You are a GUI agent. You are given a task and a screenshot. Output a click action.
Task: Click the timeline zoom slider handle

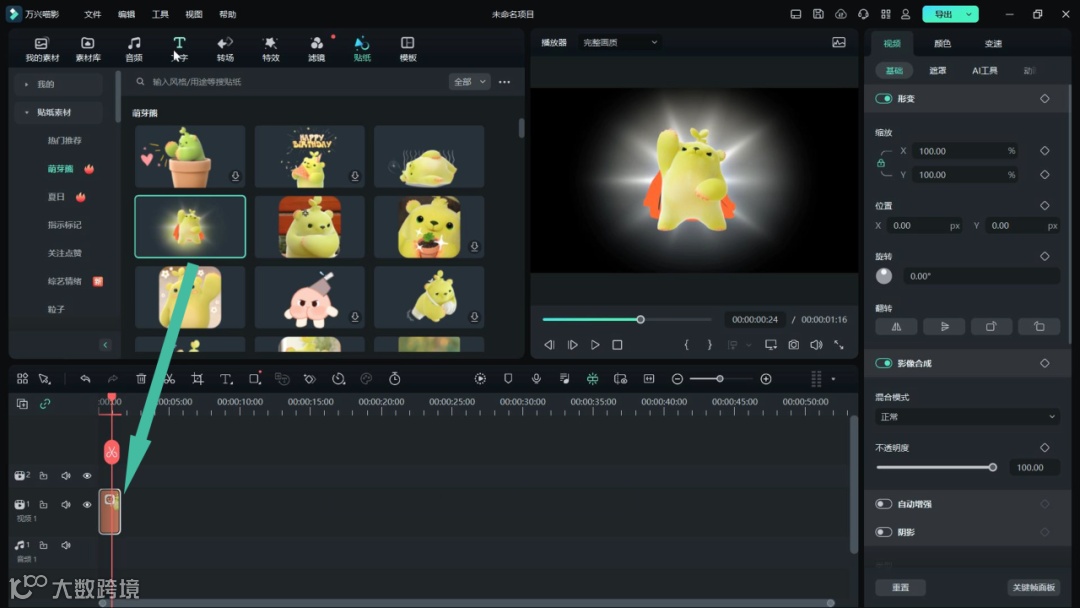click(x=720, y=379)
